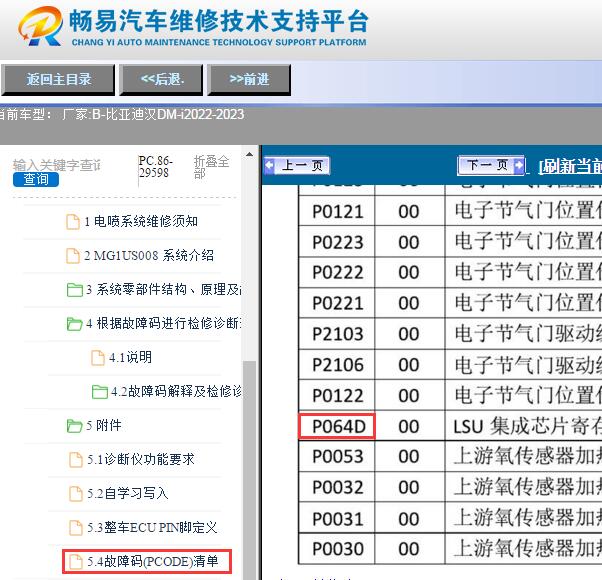Click open-folder icon of 5 附件
The image size is (602, 580).
tap(74, 426)
